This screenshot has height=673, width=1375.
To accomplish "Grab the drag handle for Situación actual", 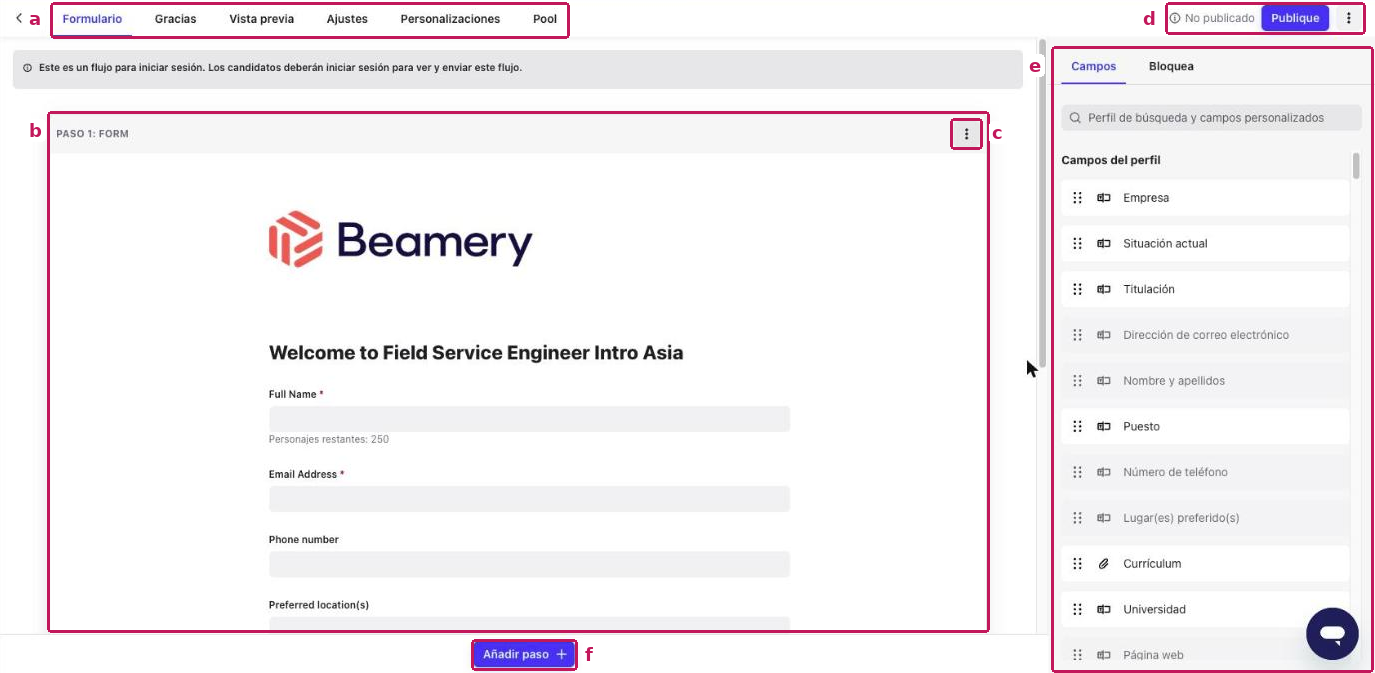I will pos(1077,244).
